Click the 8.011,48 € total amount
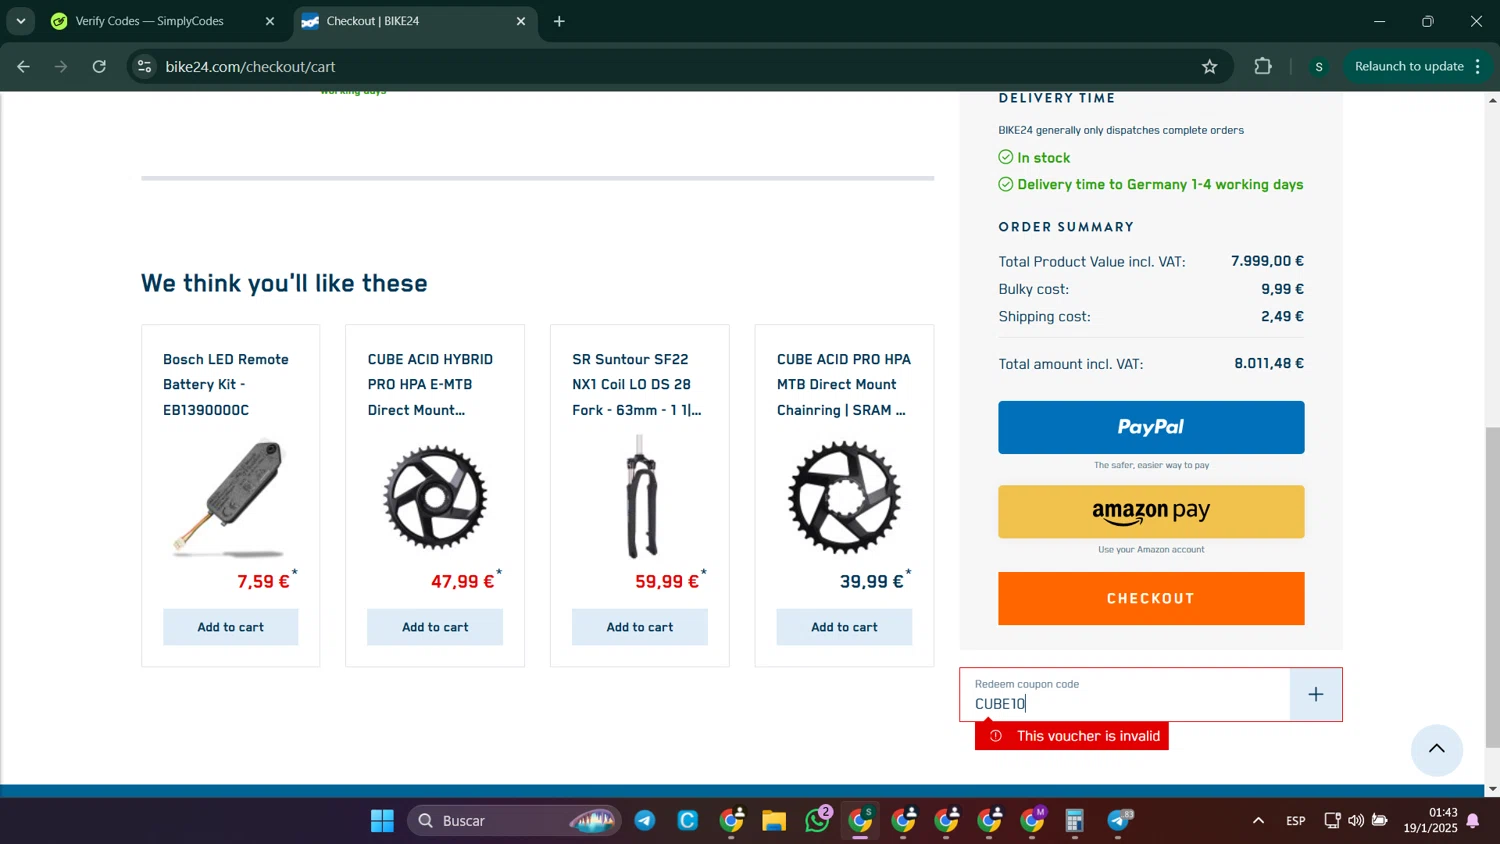Image resolution: width=1500 pixels, height=844 pixels. click(1269, 364)
